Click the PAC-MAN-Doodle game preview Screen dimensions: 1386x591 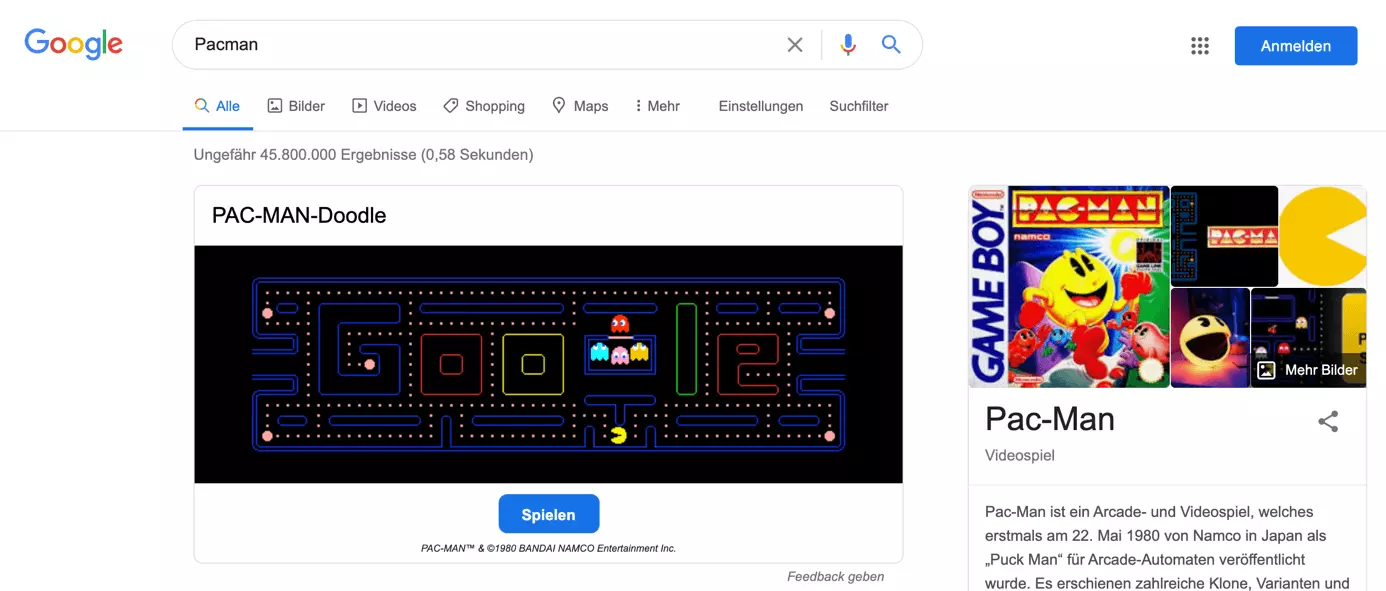548,364
